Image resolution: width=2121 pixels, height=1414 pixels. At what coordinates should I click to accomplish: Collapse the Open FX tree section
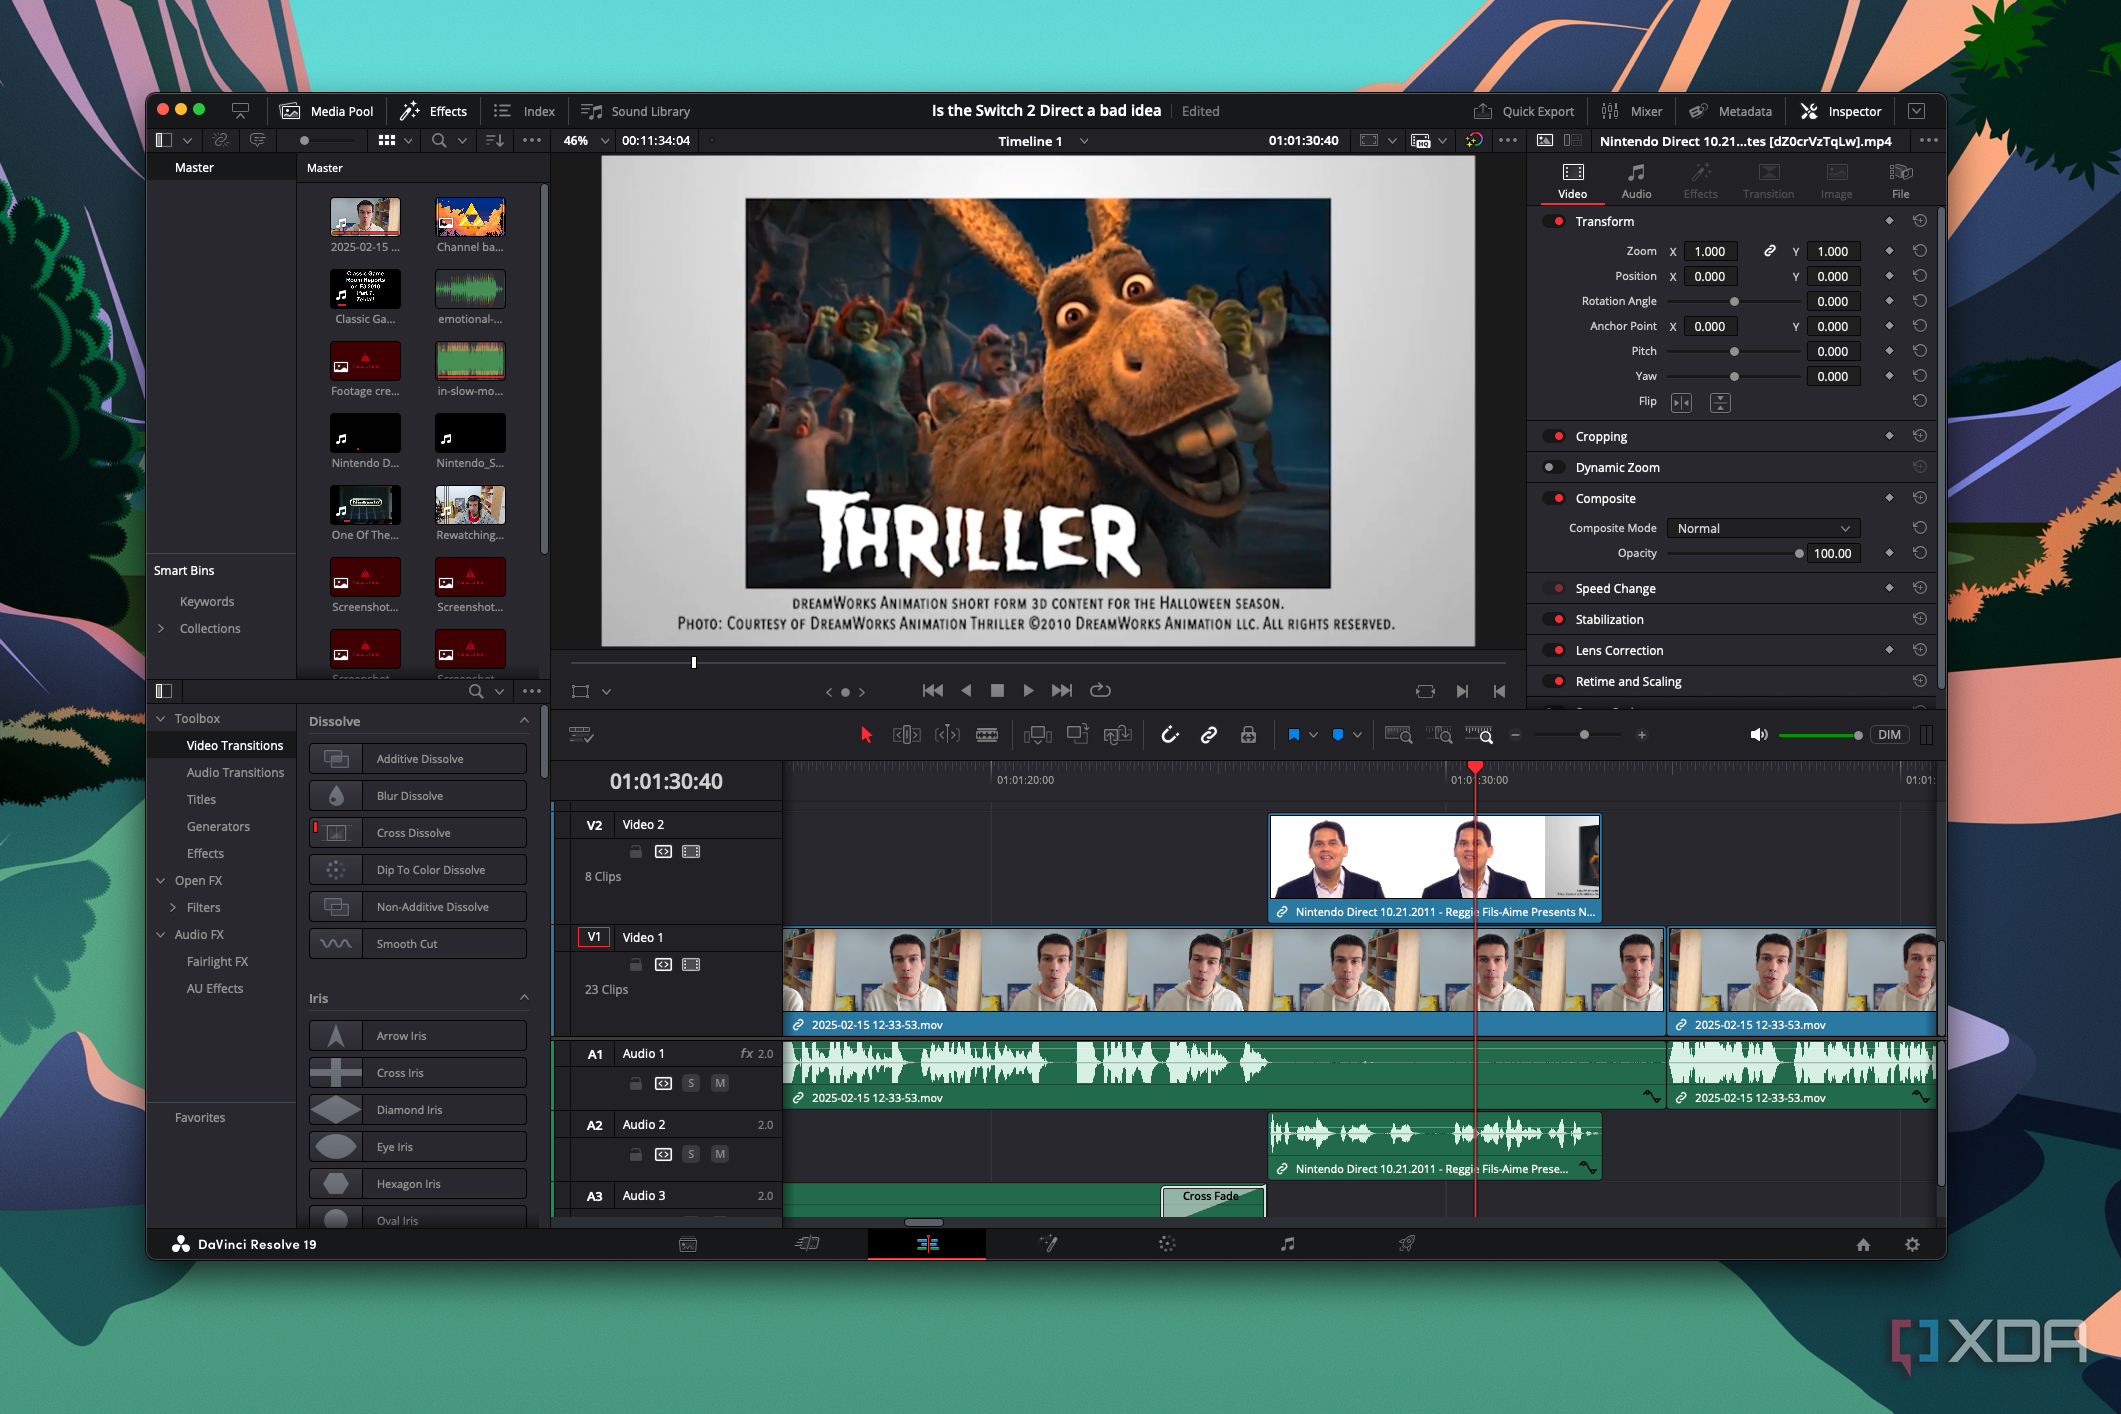click(161, 880)
